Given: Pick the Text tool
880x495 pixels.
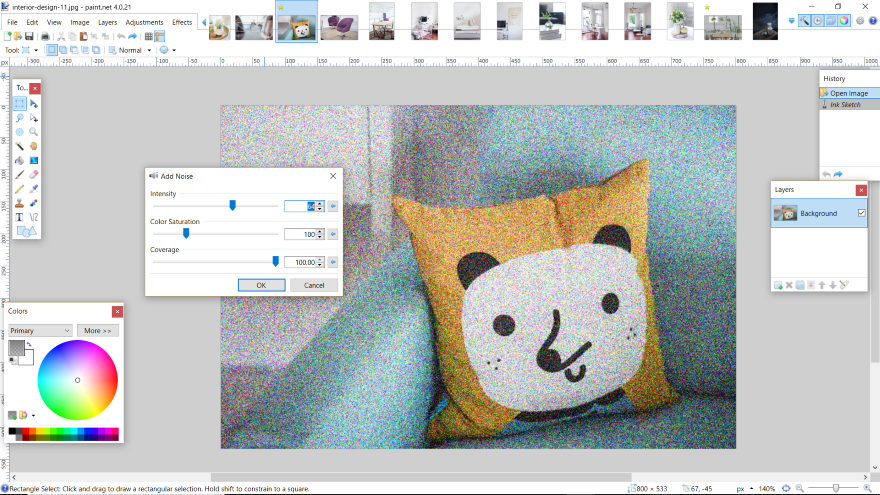Looking at the screenshot, I should (19, 216).
